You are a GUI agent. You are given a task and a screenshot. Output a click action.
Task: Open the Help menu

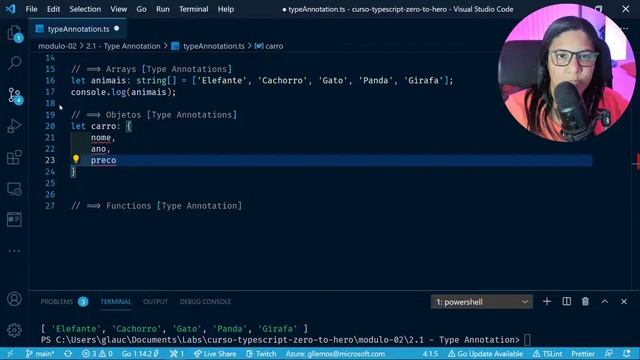tap(225, 9)
